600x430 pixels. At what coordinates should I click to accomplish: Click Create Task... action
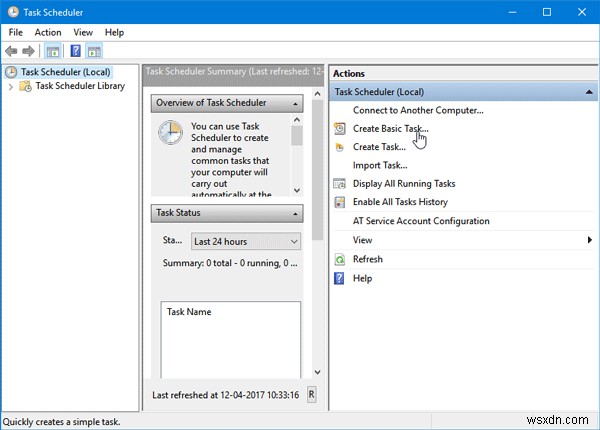379,147
